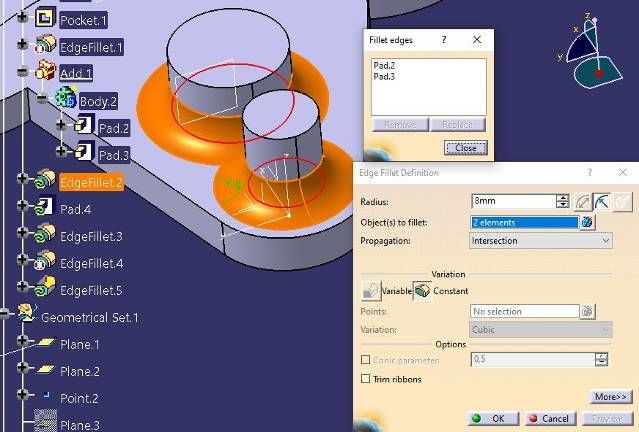The image size is (639, 432).
Task: Enable the Trim ribbons checkbox
Action: (365, 379)
